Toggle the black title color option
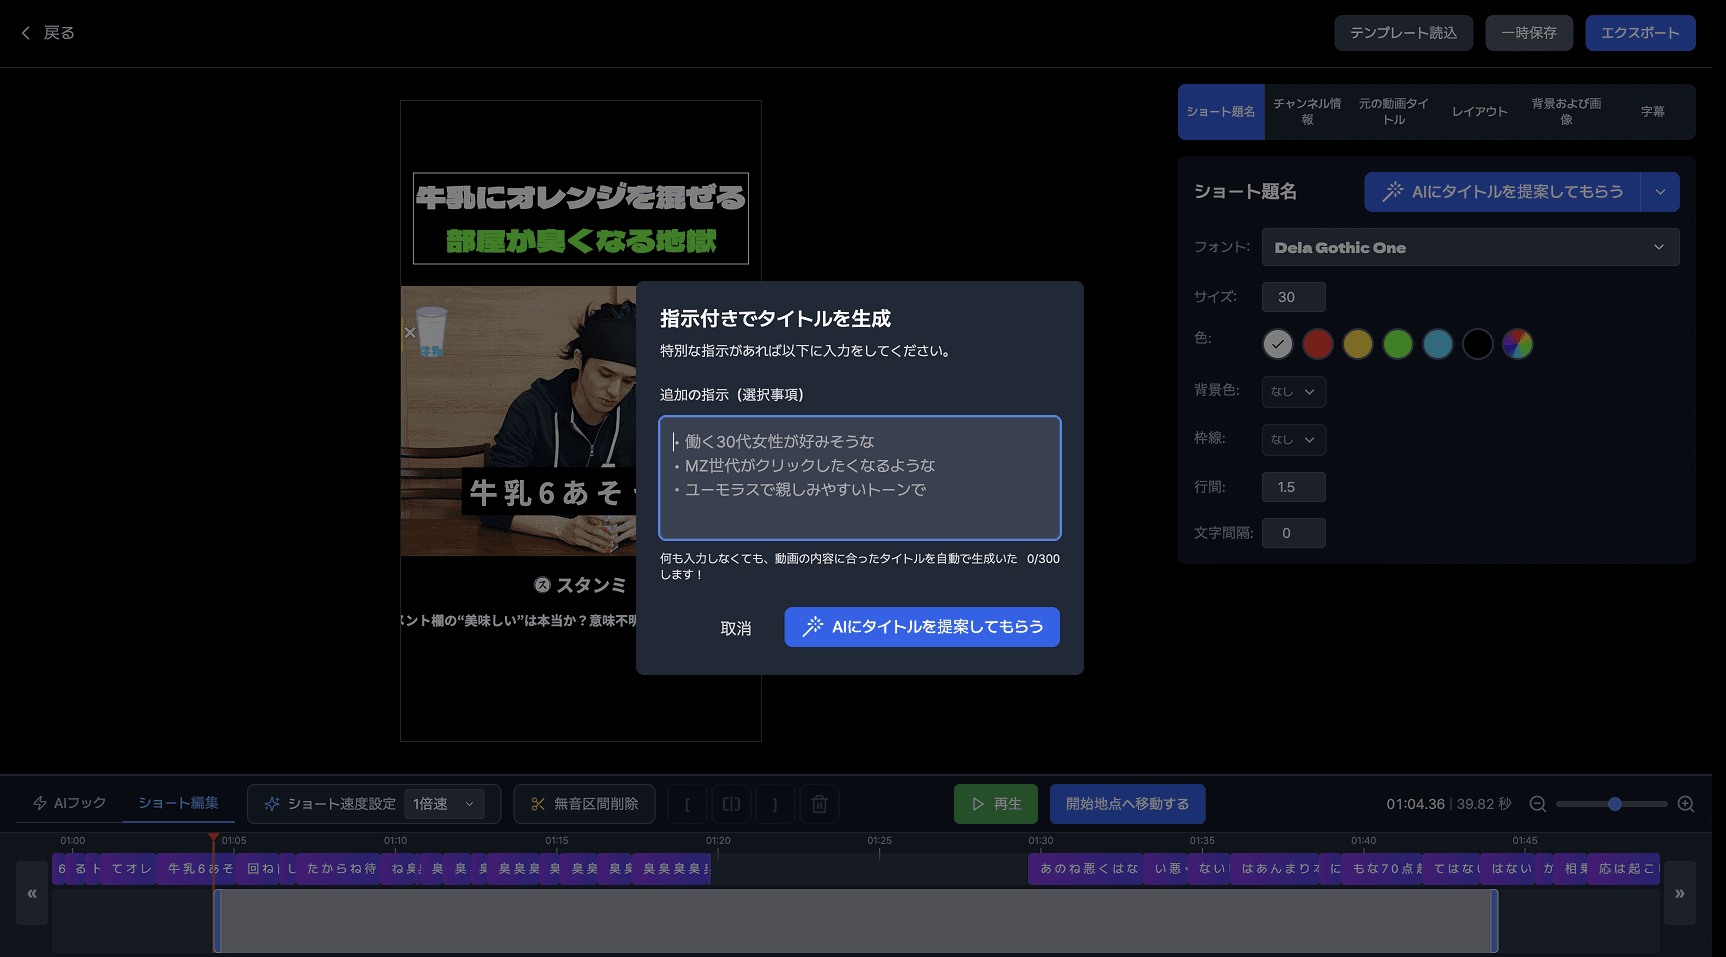Viewport: 1726px width, 957px height. 1478,344
